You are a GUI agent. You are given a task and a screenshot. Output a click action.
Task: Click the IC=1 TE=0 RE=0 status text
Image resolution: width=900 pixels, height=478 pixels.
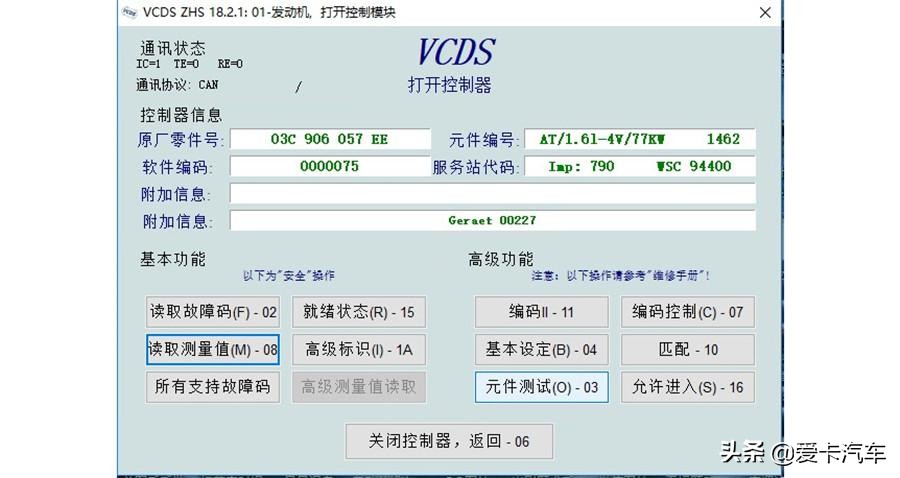click(189, 64)
